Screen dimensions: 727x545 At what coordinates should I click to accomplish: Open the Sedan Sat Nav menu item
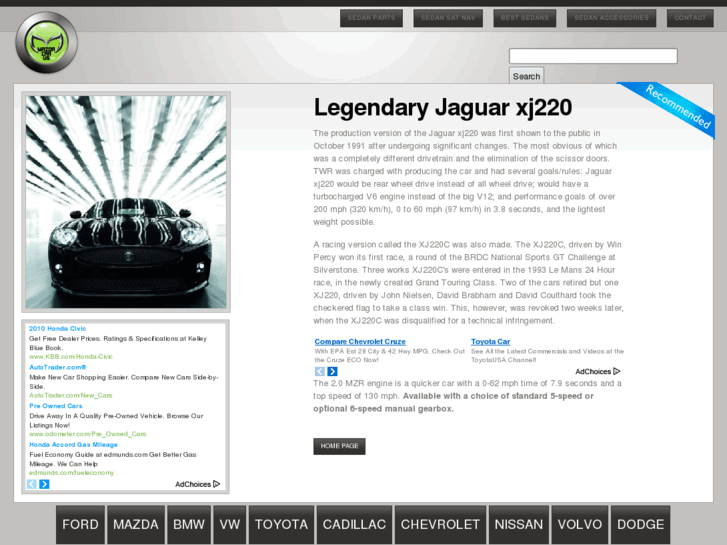pos(448,18)
